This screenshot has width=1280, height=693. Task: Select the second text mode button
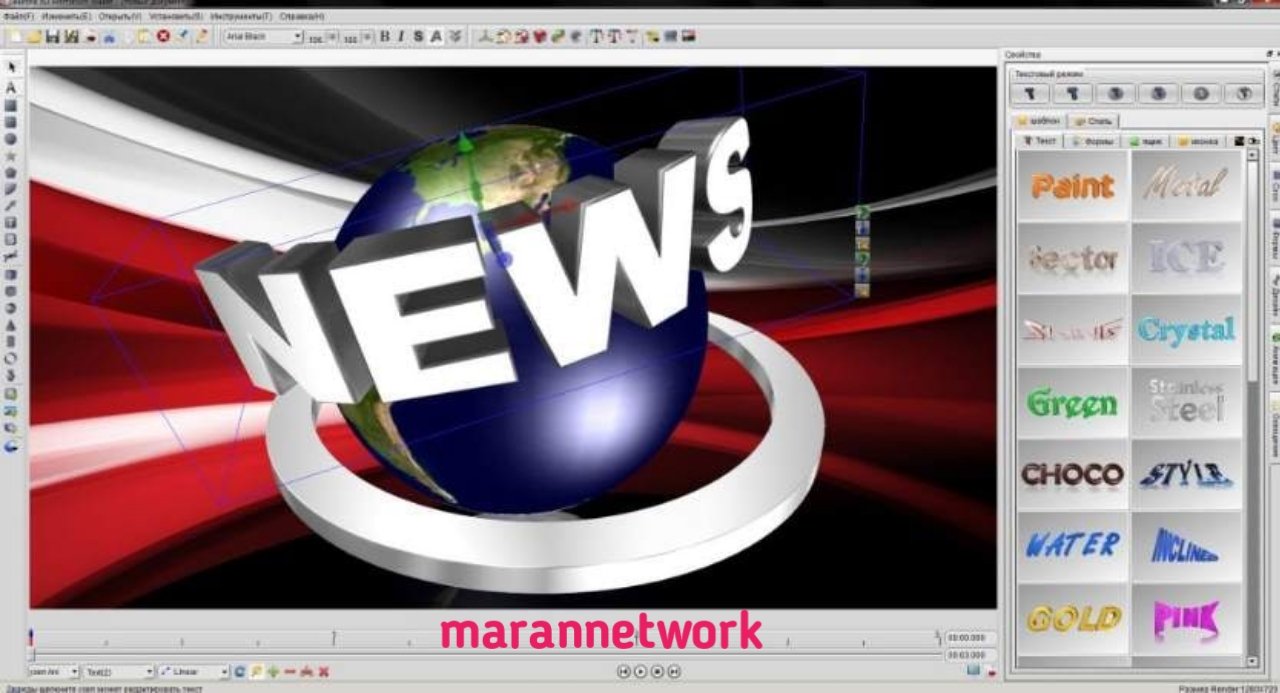click(x=1073, y=93)
